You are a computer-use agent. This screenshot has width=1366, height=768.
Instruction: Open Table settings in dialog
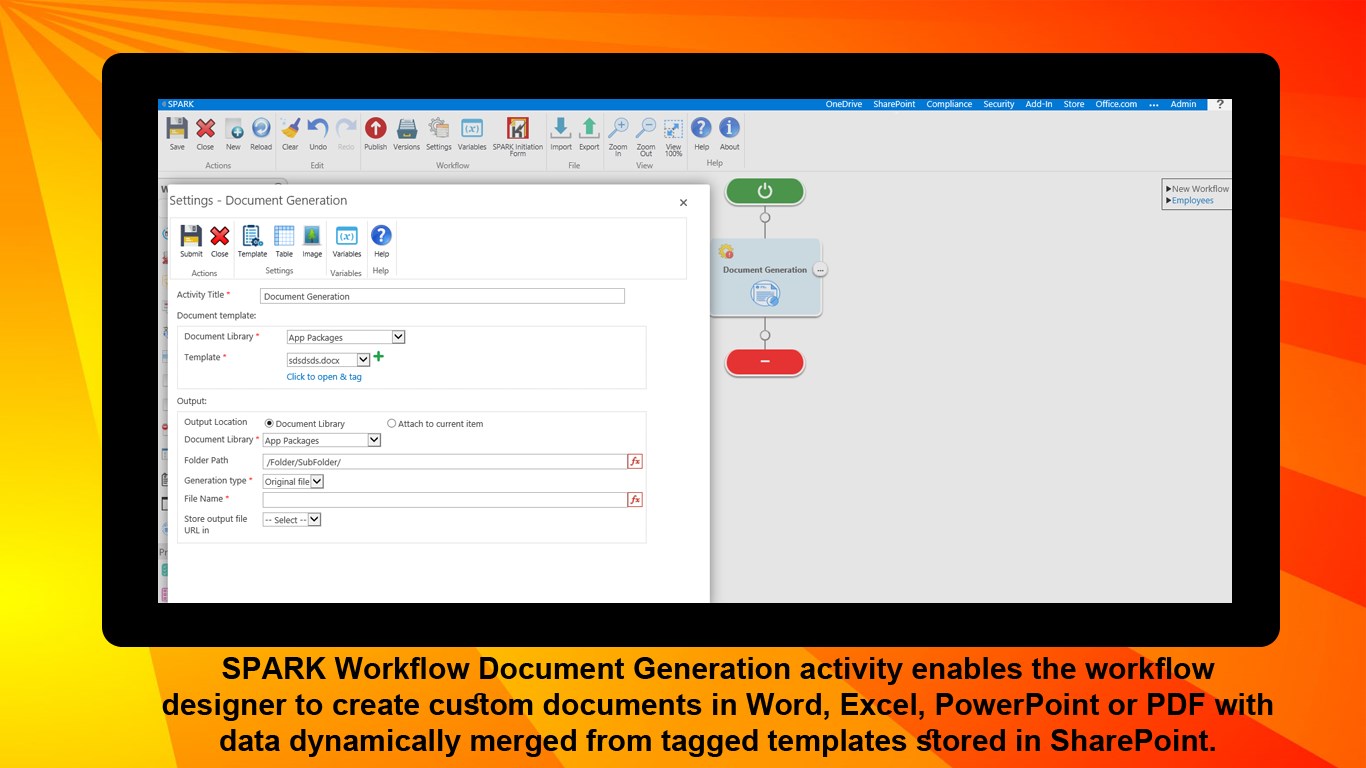[x=284, y=241]
